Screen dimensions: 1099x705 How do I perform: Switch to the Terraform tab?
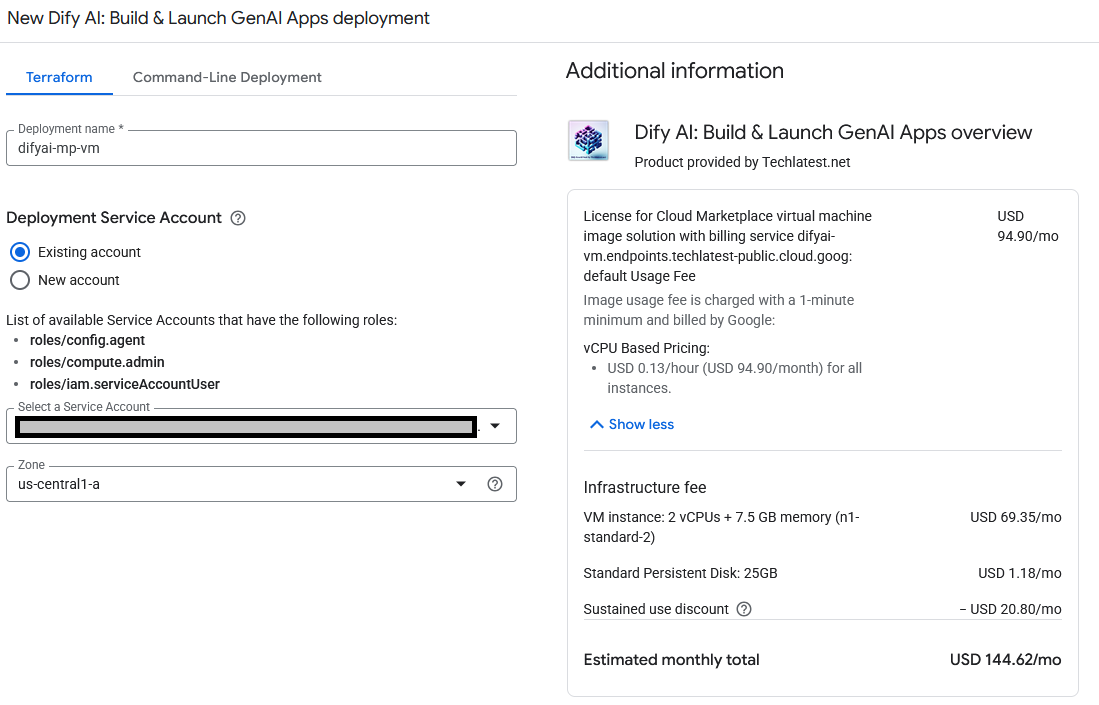click(x=59, y=77)
